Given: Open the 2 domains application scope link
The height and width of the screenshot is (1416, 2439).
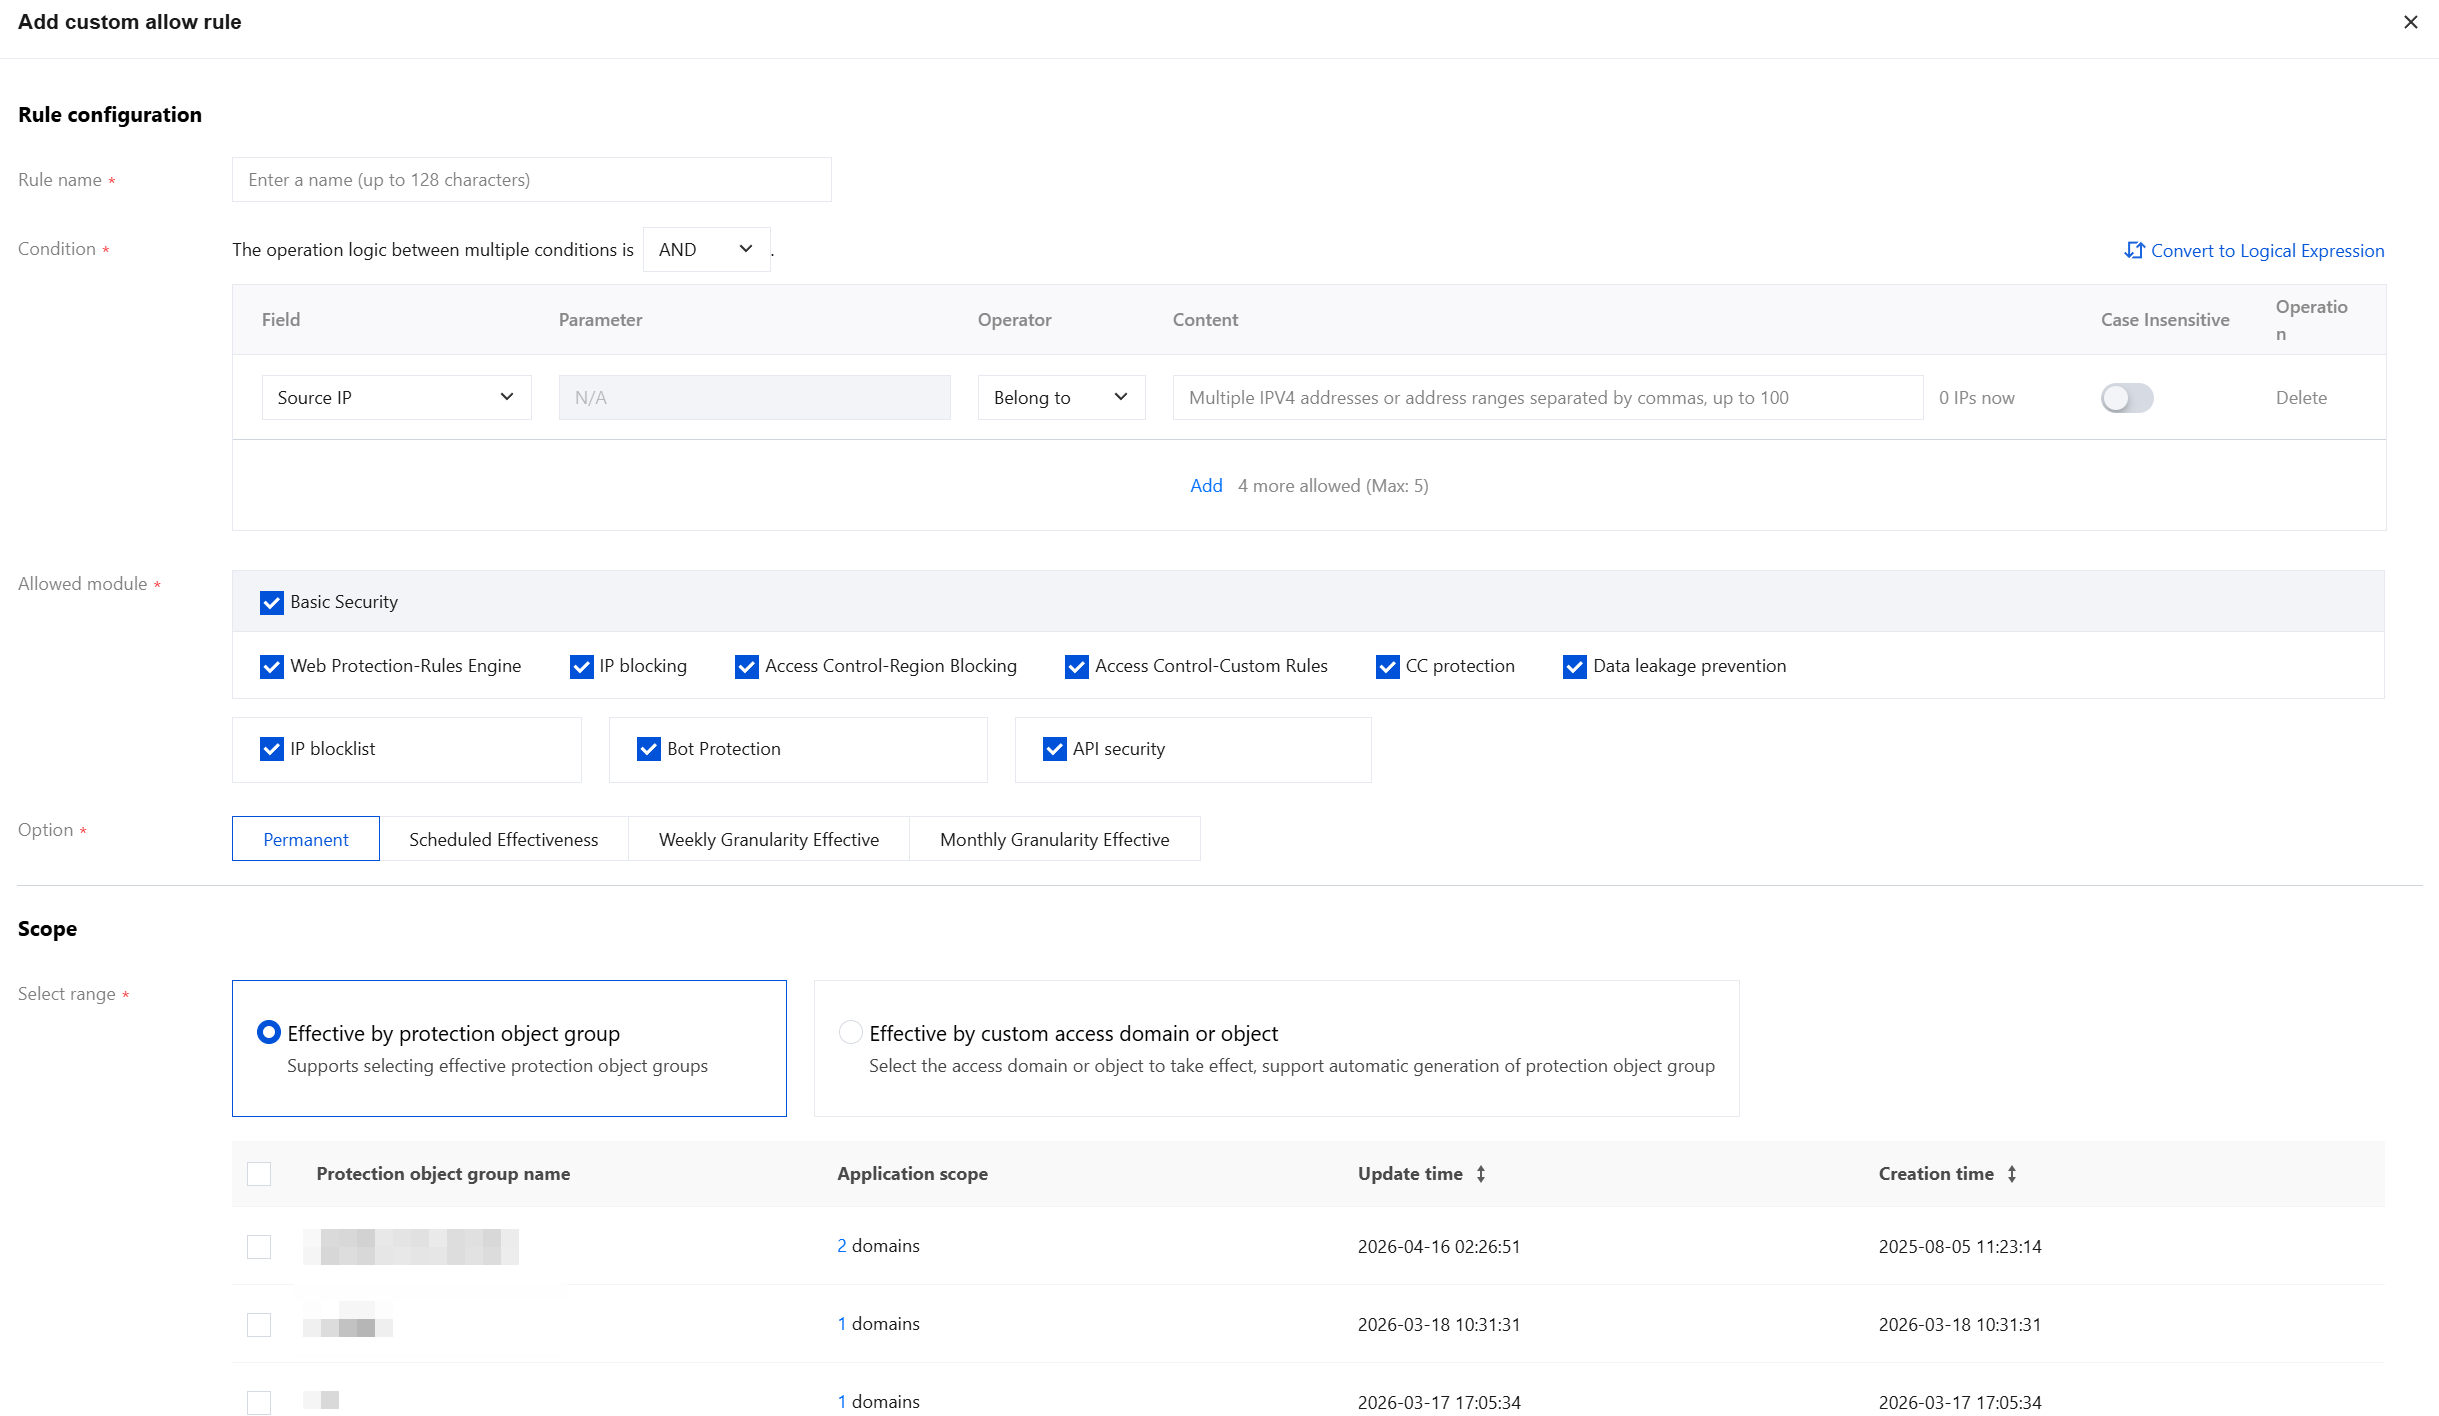Looking at the screenshot, I should 842,1246.
